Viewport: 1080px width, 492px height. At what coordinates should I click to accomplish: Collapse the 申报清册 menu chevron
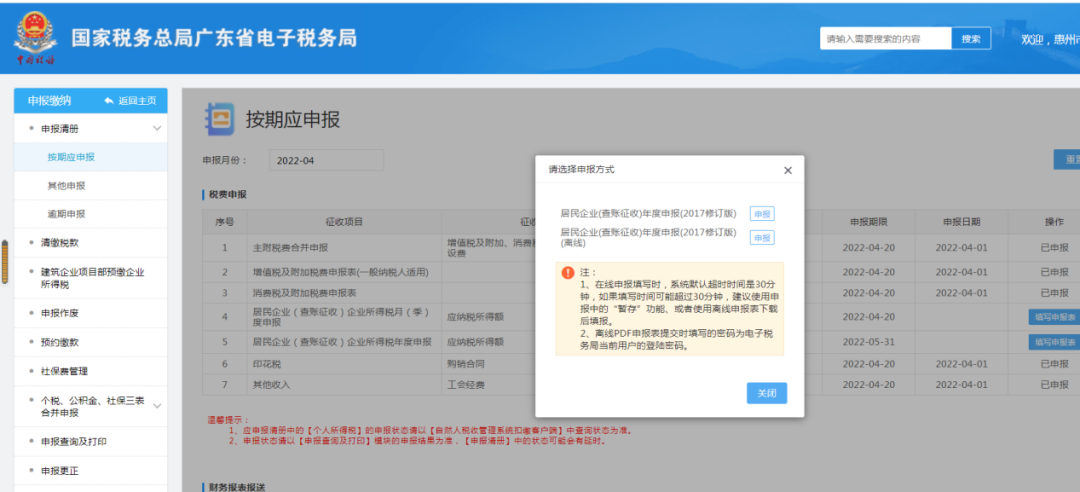(x=157, y=129)
